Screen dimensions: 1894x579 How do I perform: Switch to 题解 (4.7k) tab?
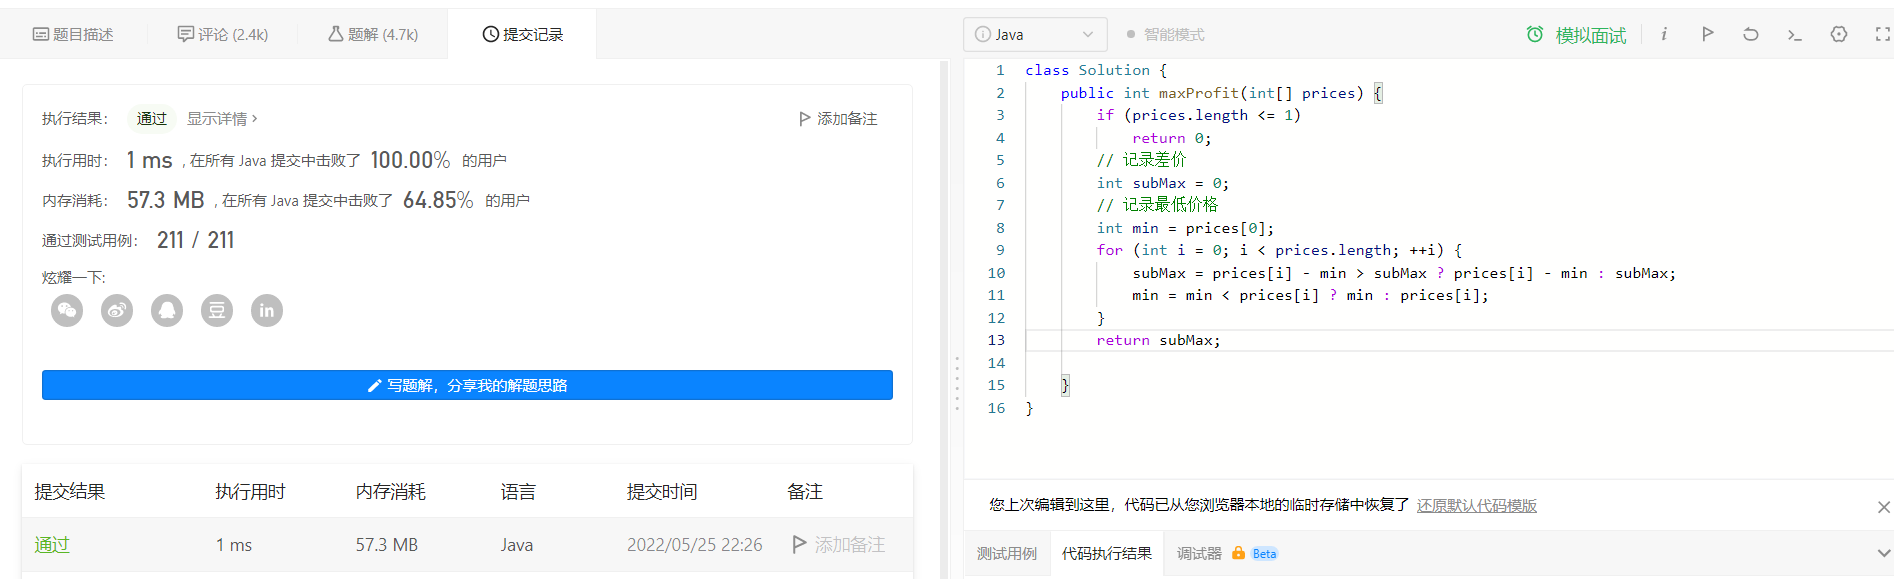click(373, 34)
